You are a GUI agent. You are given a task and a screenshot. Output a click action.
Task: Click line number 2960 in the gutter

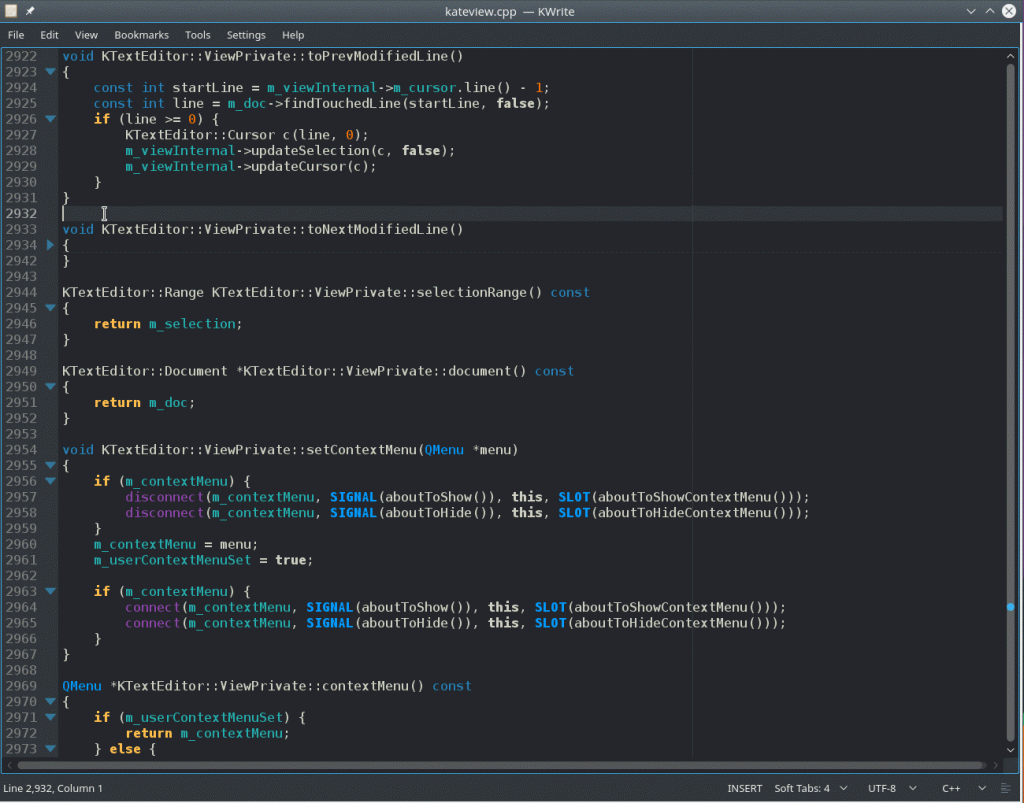(21, 544)
